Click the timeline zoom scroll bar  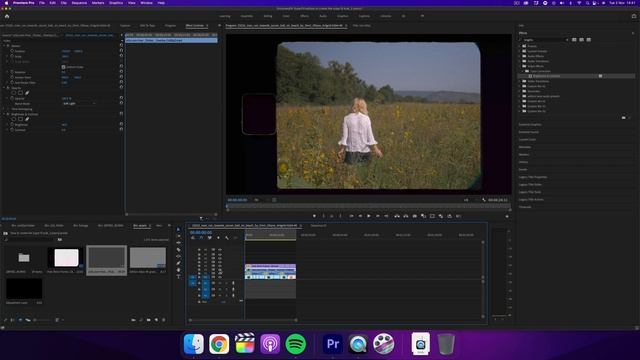coord(243,320)
